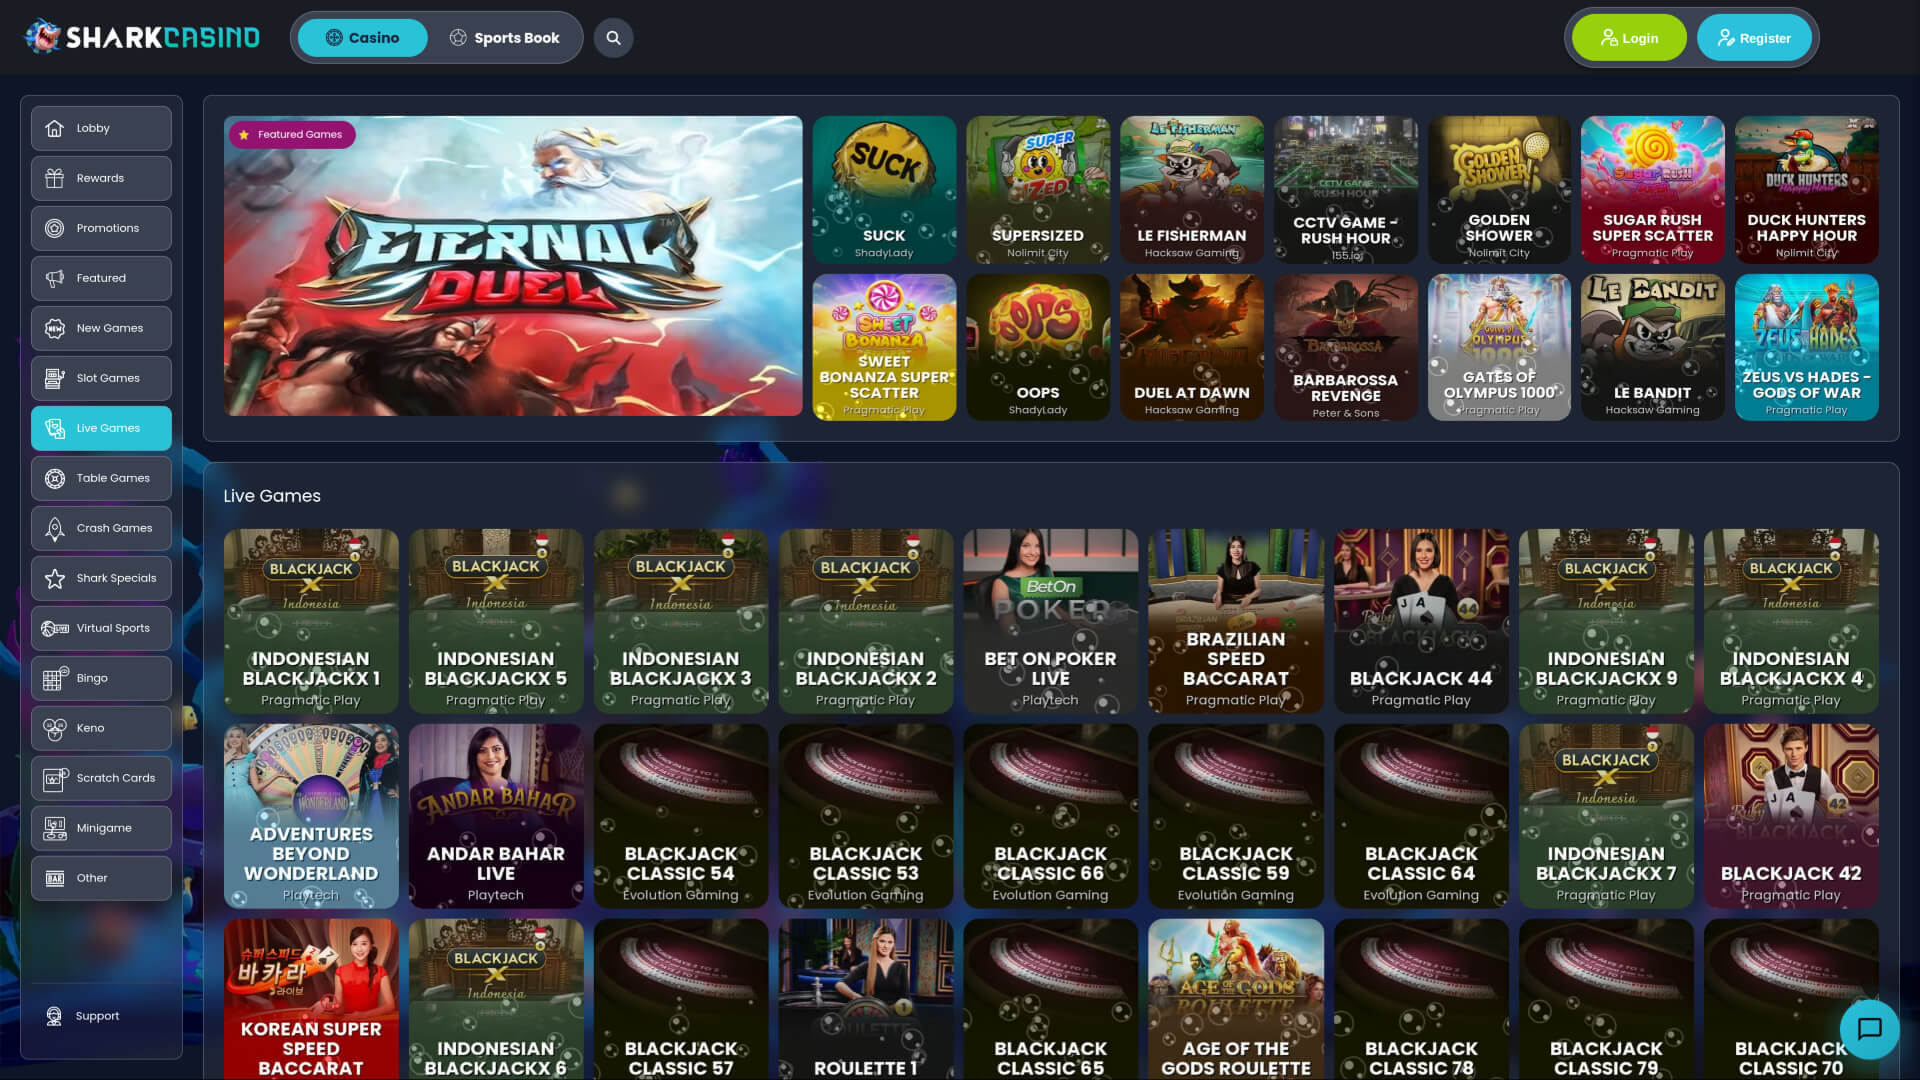Open the Promotions section
This screenshot has height=1080, width=1920.
tap(55, 228)
